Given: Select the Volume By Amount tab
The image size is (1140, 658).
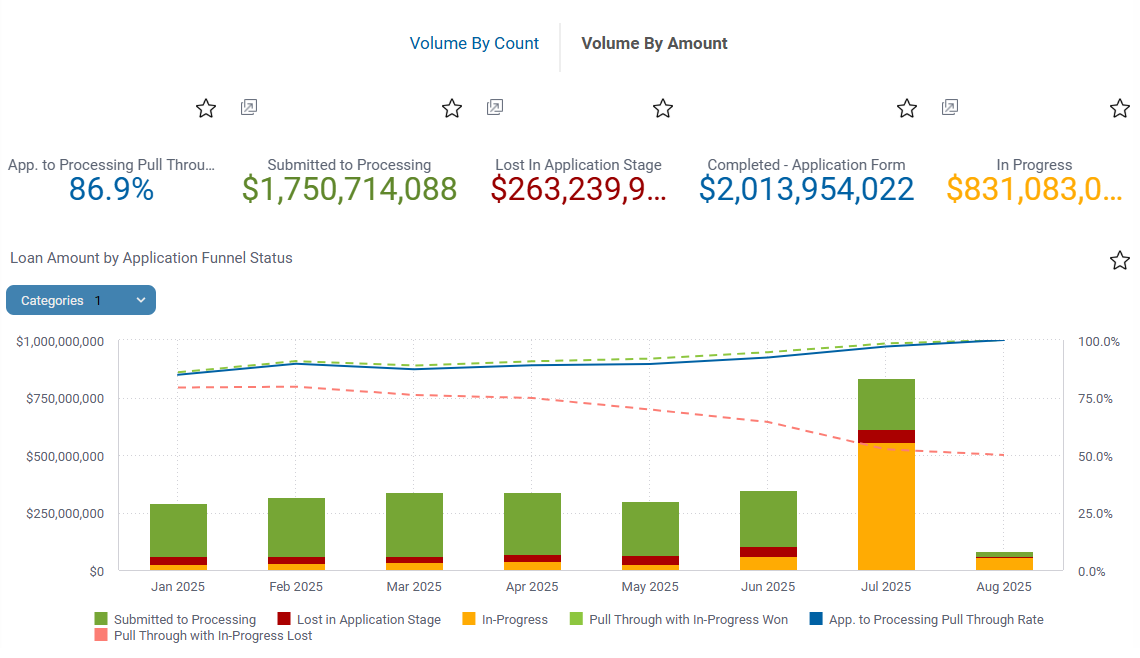Looking at the screenshot, I should point(654,44).
